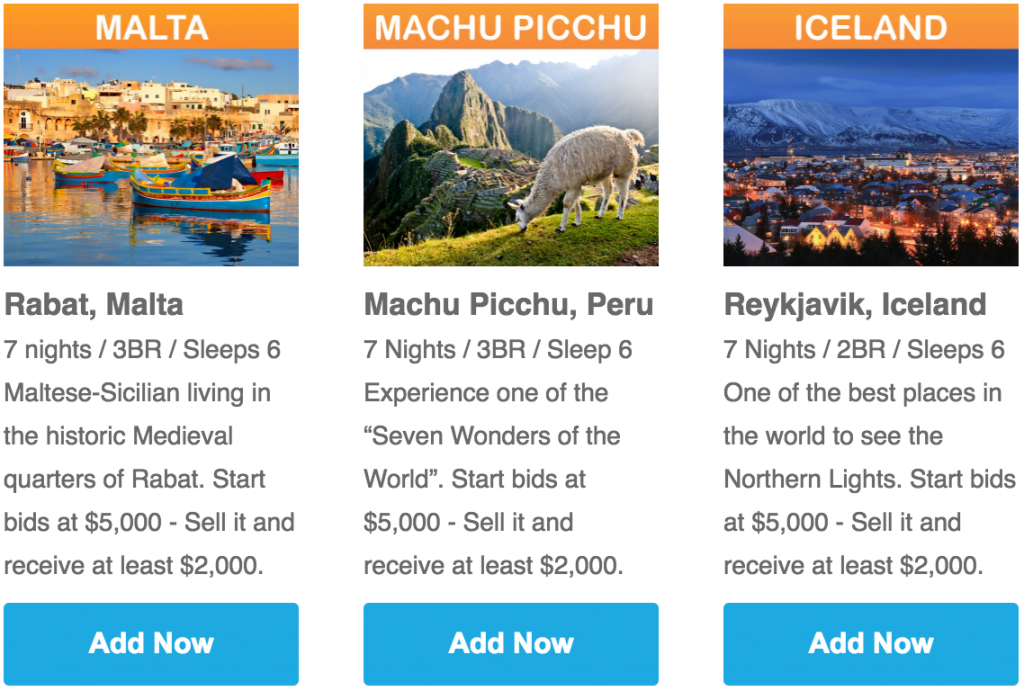Click the Maltese-Sicilian living description text
Screen dimensions: 1024x691
[150, 479]
